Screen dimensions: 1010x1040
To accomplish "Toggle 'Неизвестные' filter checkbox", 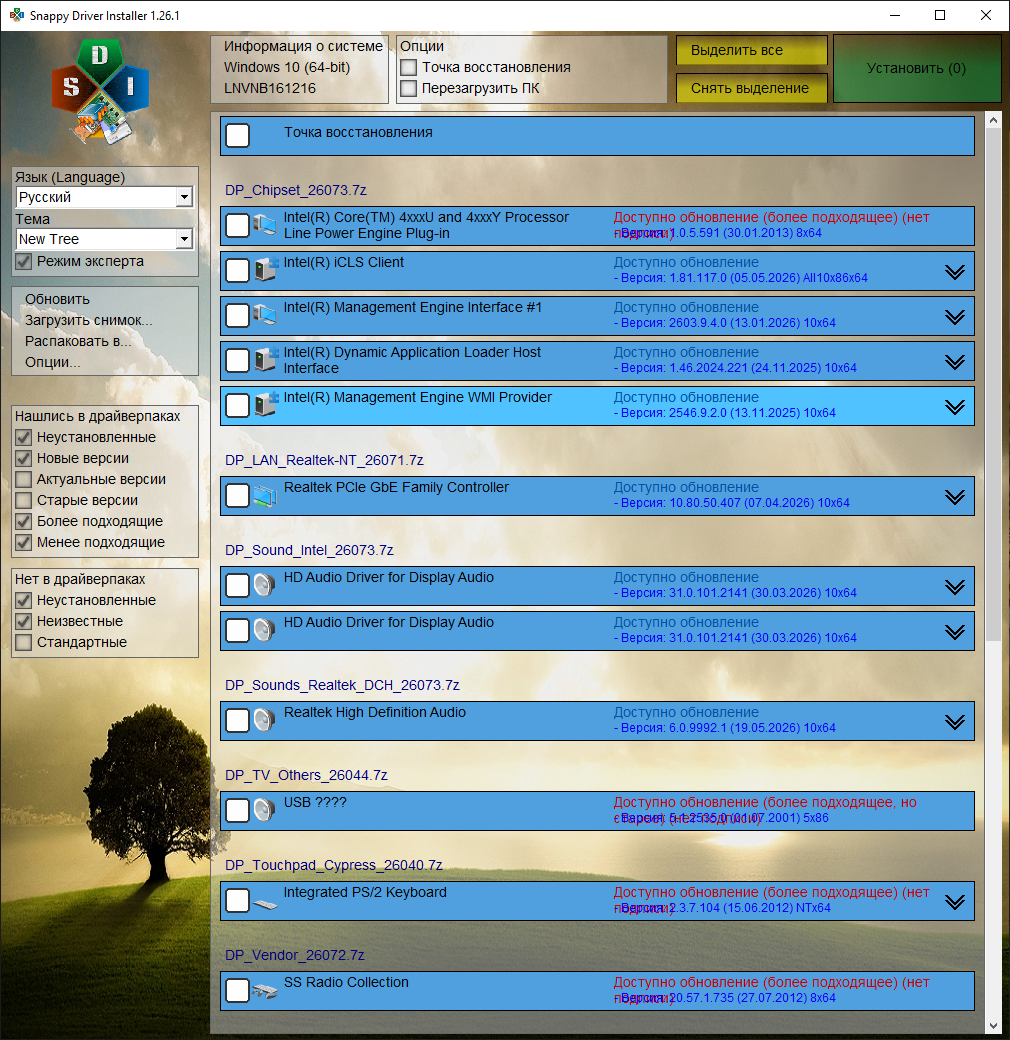I will [x=24, y=621].
